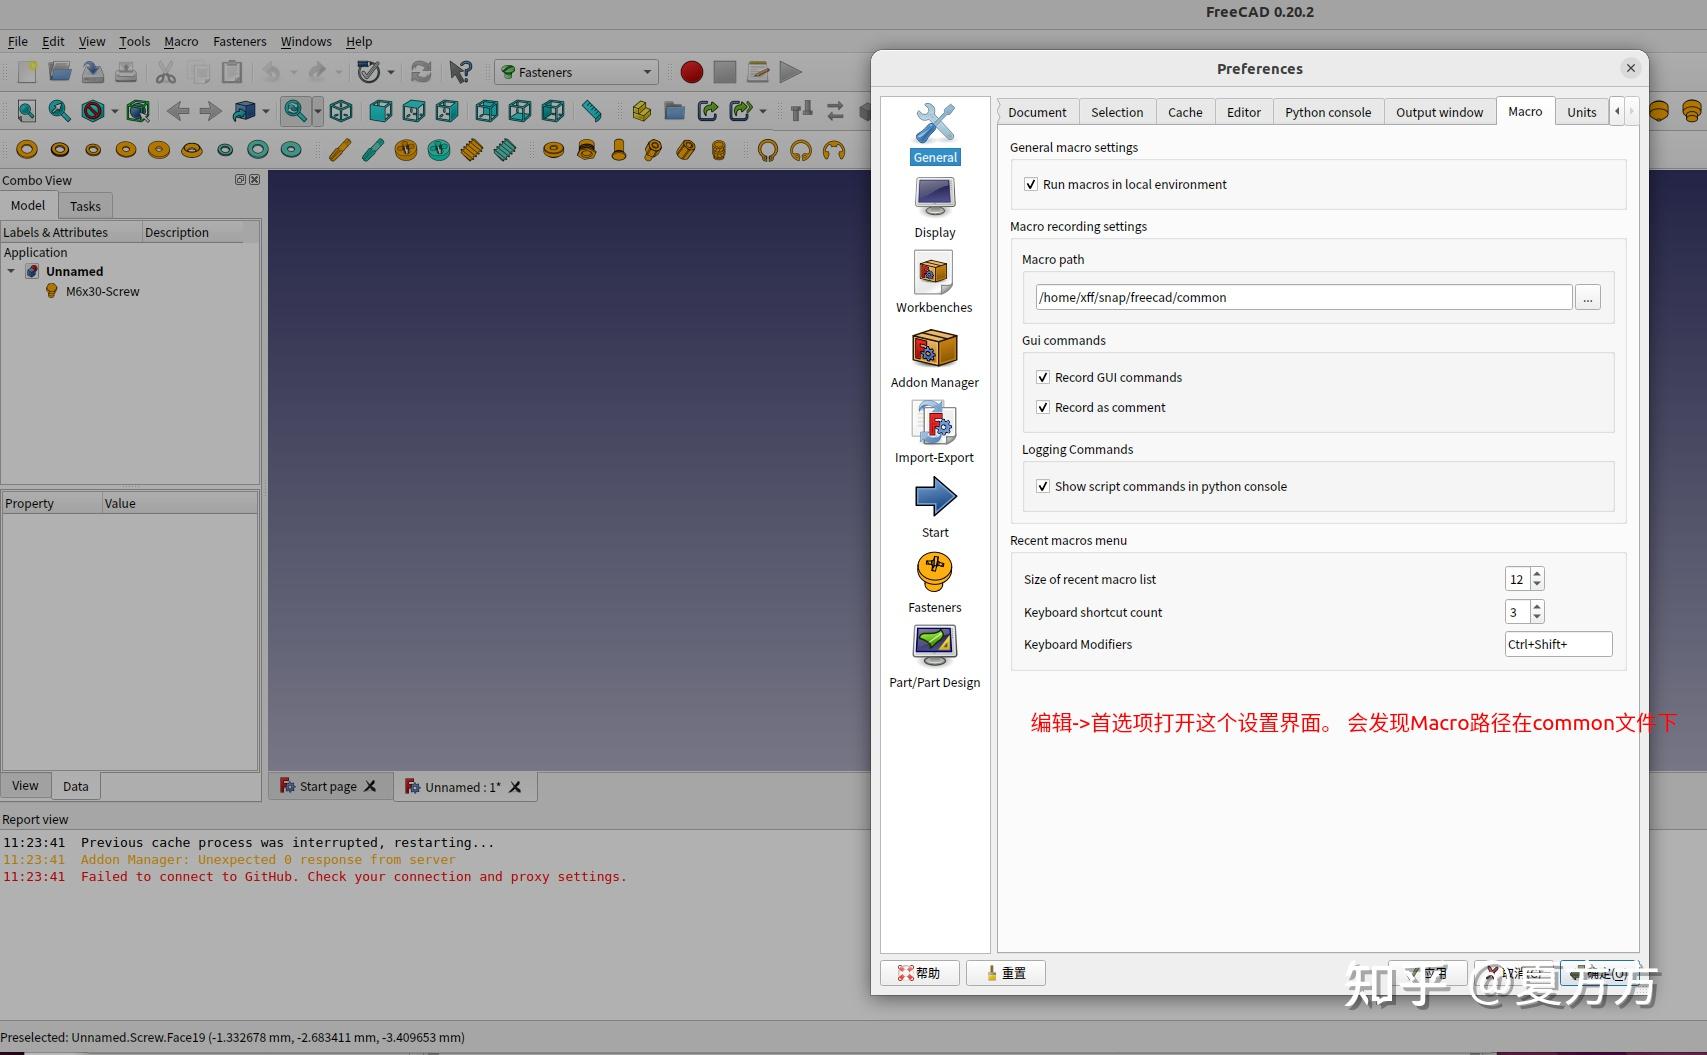Open the Fasteners menu in the menu bar
This screenshot has width=1707, height=1055.
click(x=240, y=42)
